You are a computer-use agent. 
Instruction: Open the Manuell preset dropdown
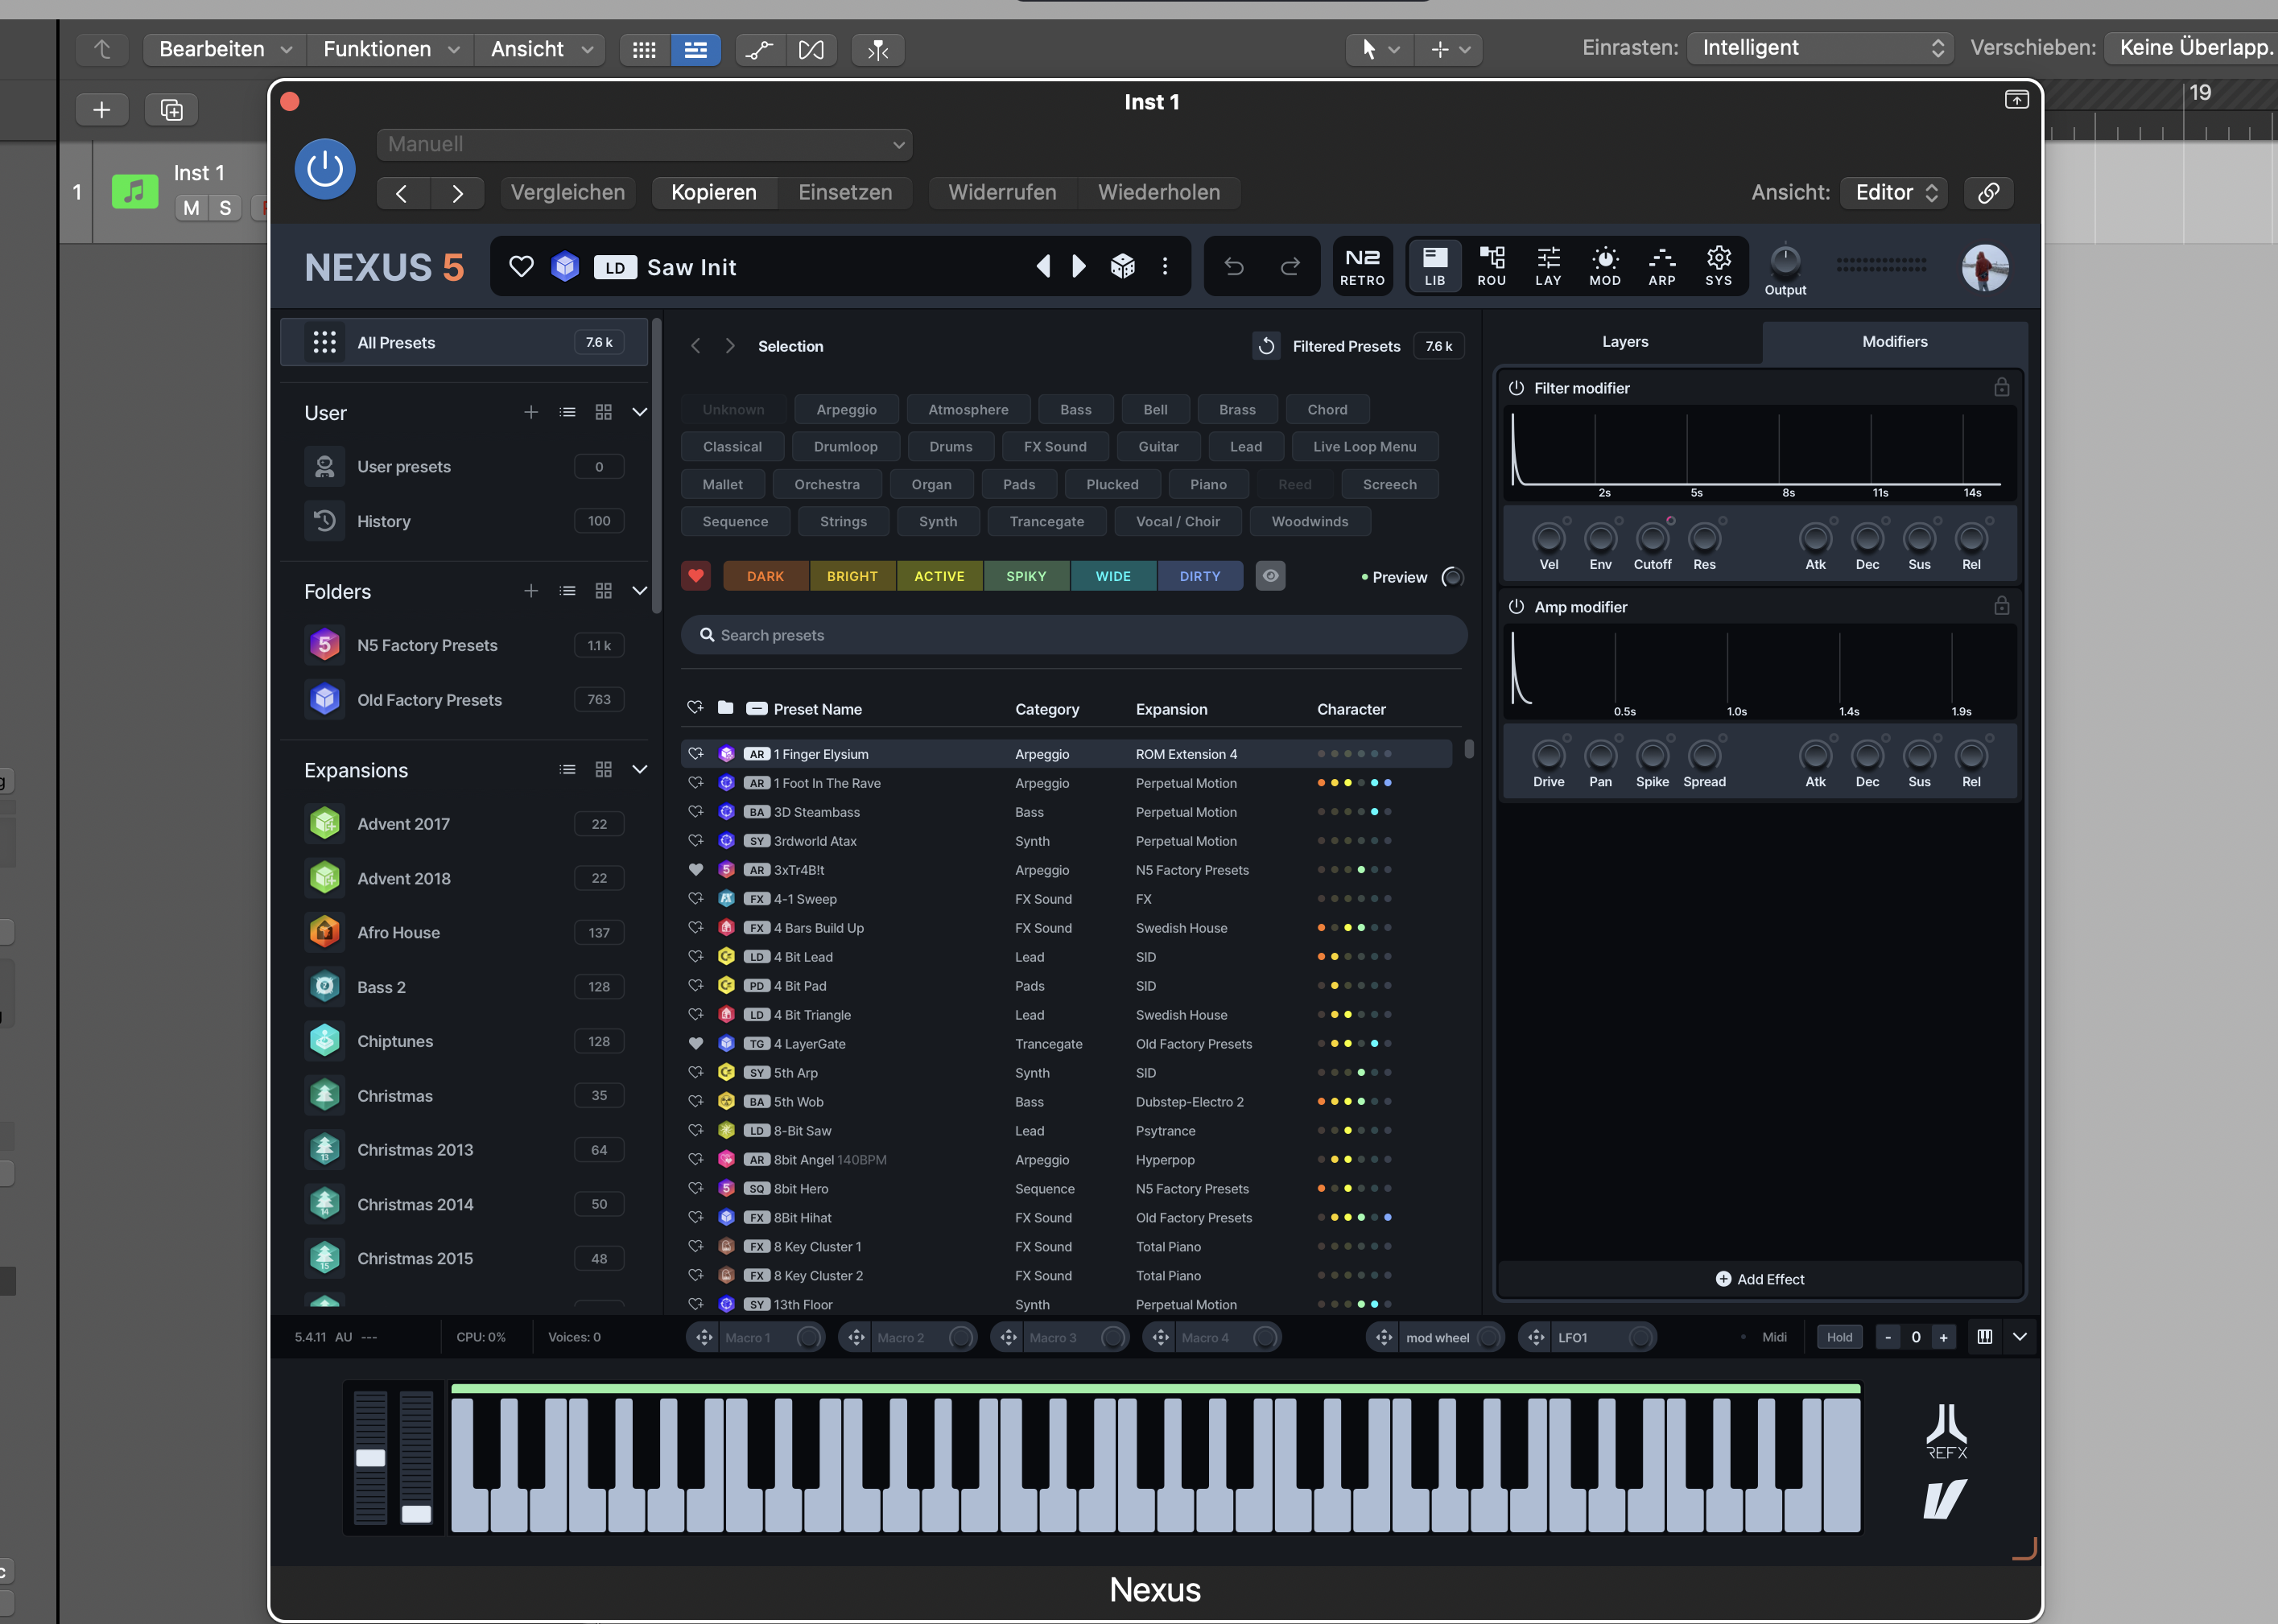[x=644, y=144]
